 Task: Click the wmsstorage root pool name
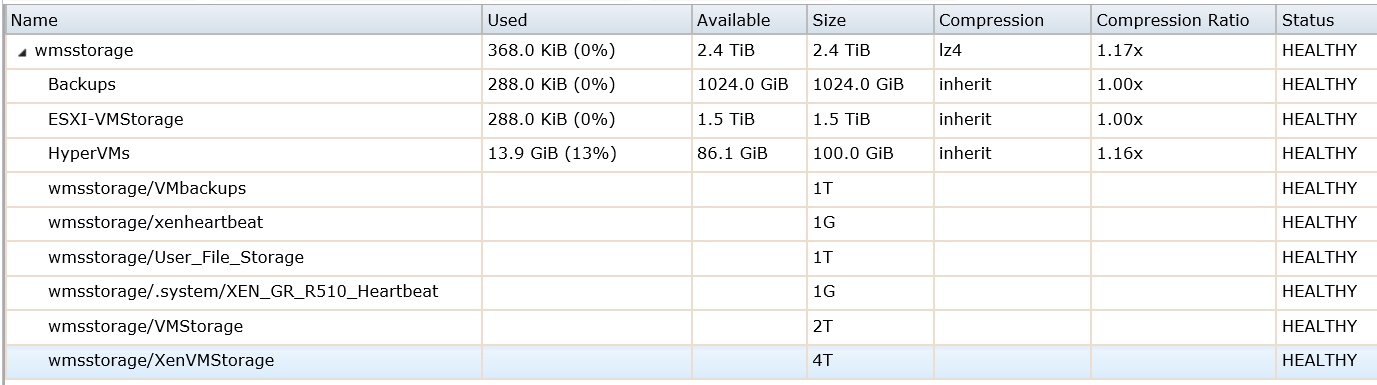coord(84,51)
